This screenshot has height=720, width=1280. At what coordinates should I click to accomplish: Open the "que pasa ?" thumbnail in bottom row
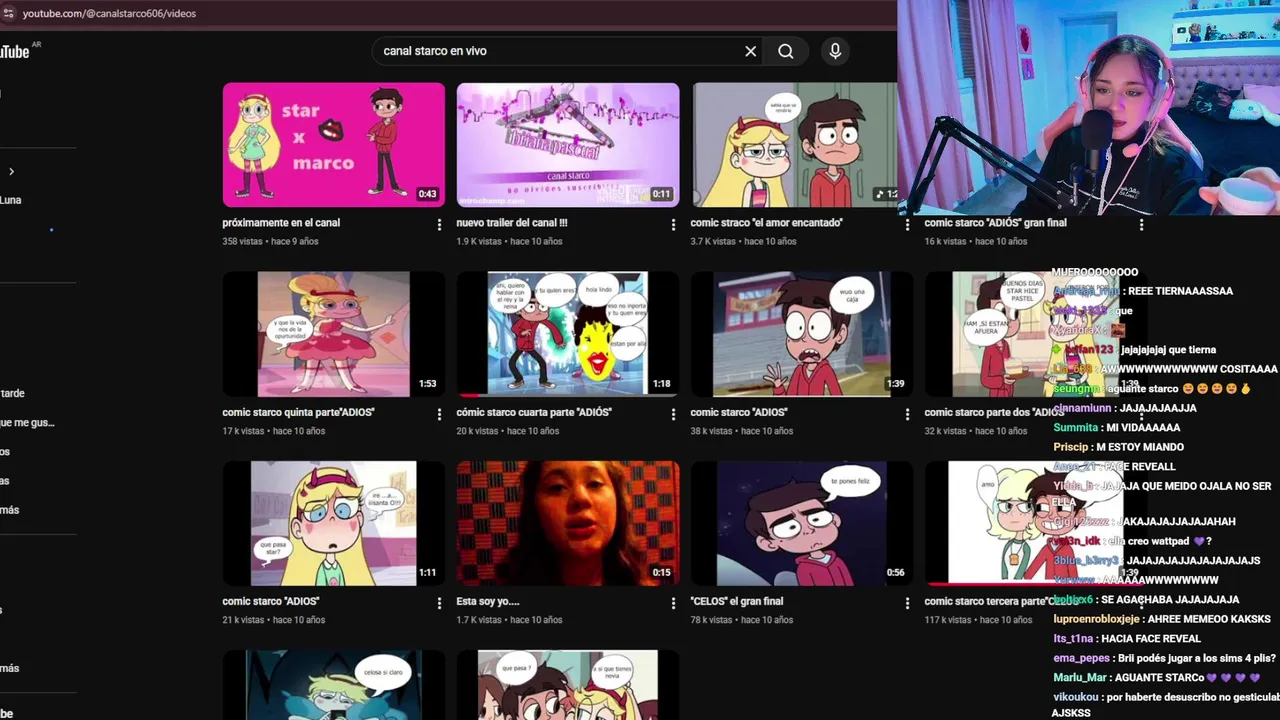(568, 685)
